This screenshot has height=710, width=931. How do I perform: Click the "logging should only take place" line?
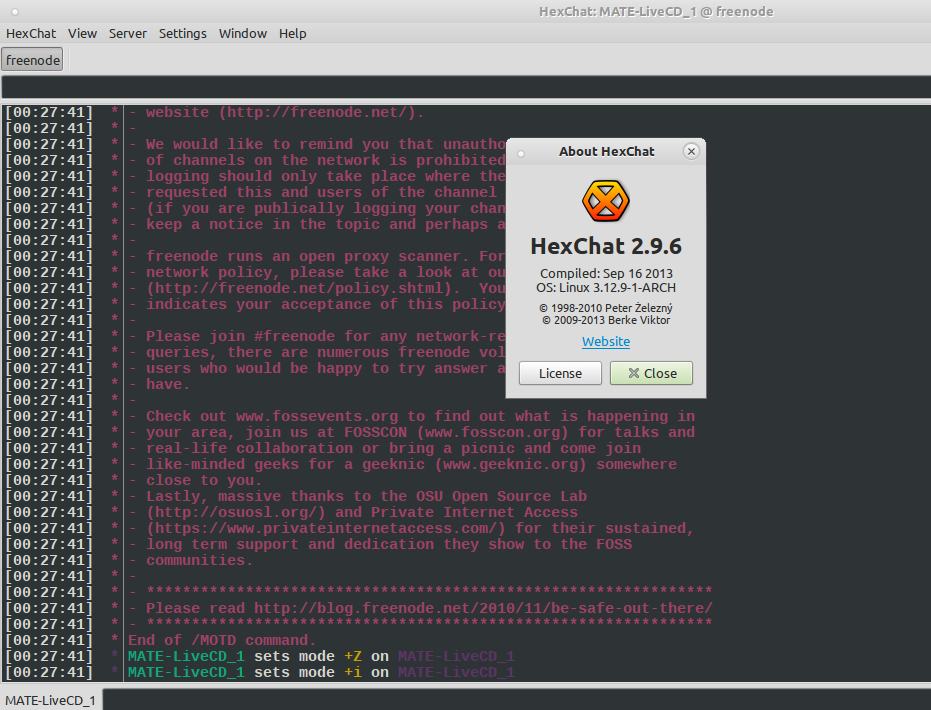pyautogui.click(x=326, y=176)
